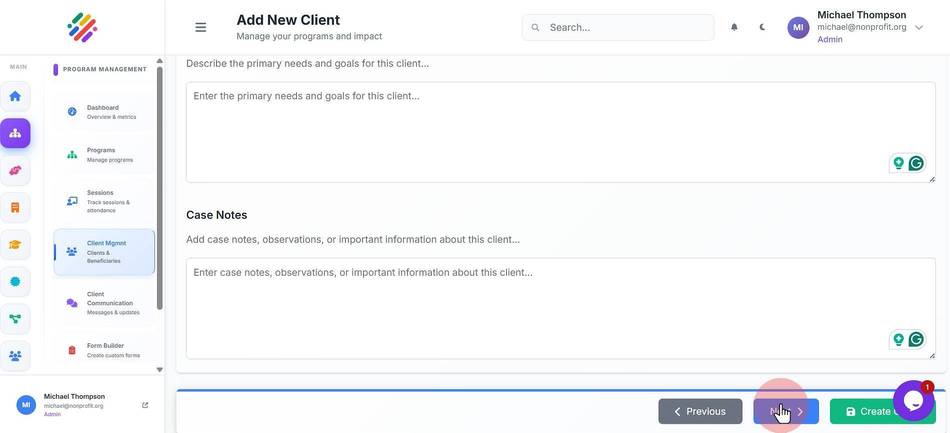Select Client Mgmnt menu item
Image resolution: width=950 pixels, height=433 pixels.
pyautogui.click(x=104, y=252)
